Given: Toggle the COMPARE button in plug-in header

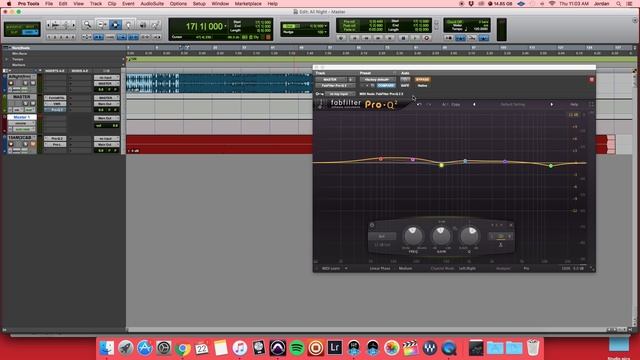Looking at the screenshot, I should [x=386, y=85].
